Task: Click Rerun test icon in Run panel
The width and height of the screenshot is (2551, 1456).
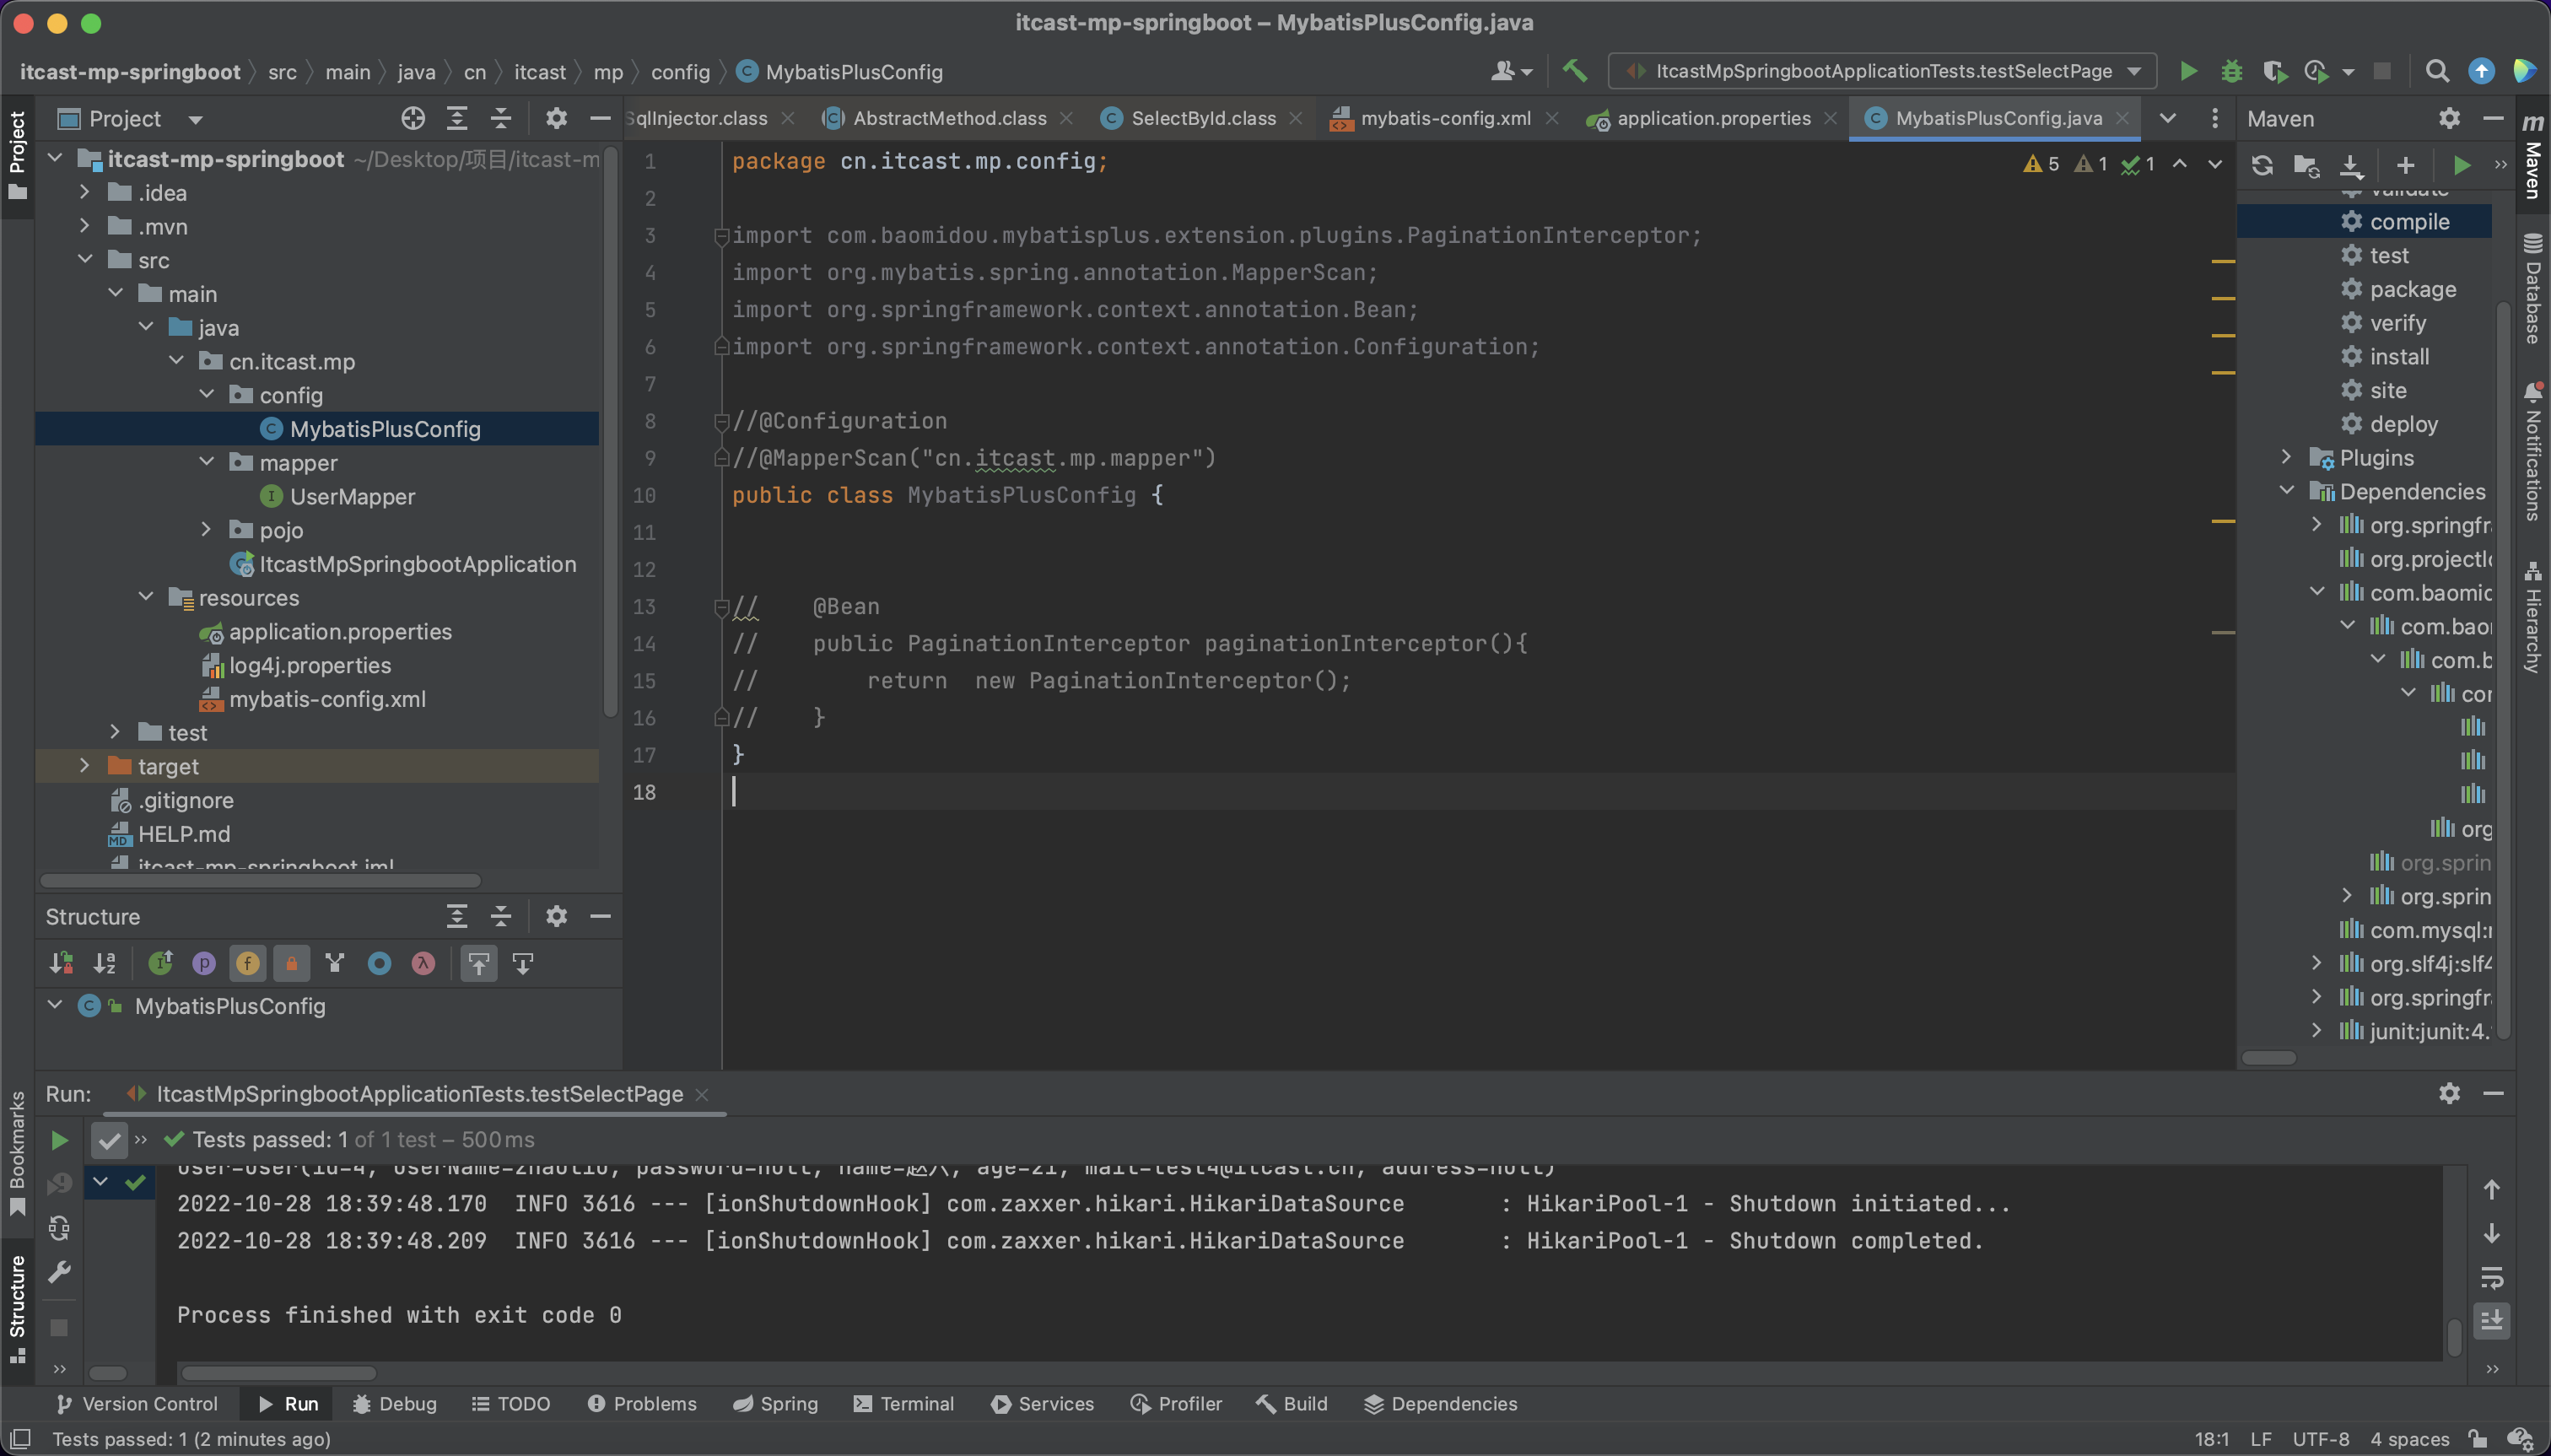Action: click(x=59, y=1140)
